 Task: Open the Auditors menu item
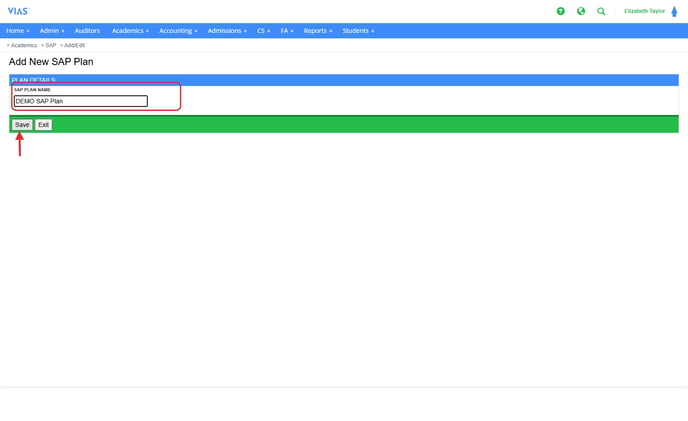[87, 31]
